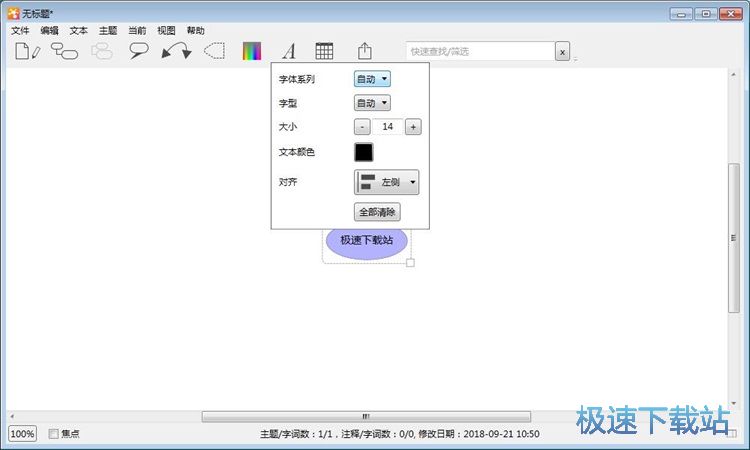Screen dimensions: 750x450
Task: Click the export share icon
Action: pos(364,51)
